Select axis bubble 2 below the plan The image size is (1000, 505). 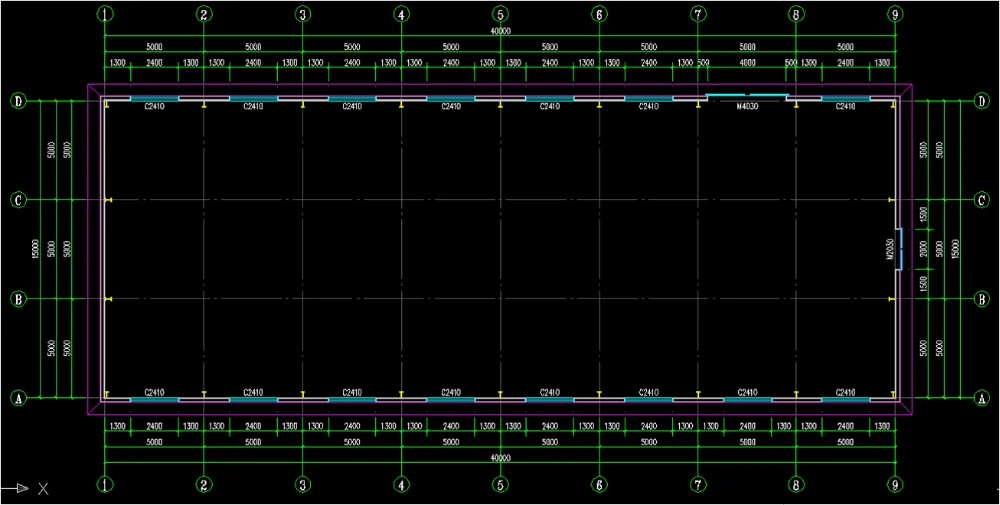coord(204,485)
